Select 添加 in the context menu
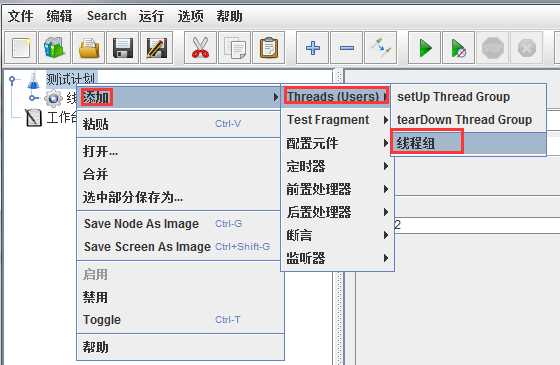This screenshot has width=560, height=365. [179, 97]
